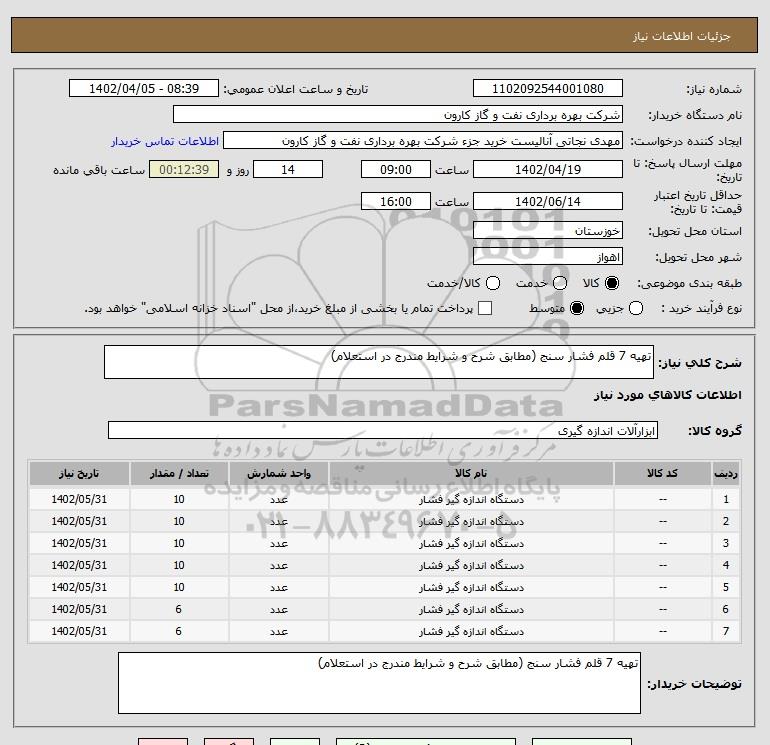Select the جزیی purchase type radio
Image resolution: width=770 pixels, height=745 pixels.
[635, 308]
